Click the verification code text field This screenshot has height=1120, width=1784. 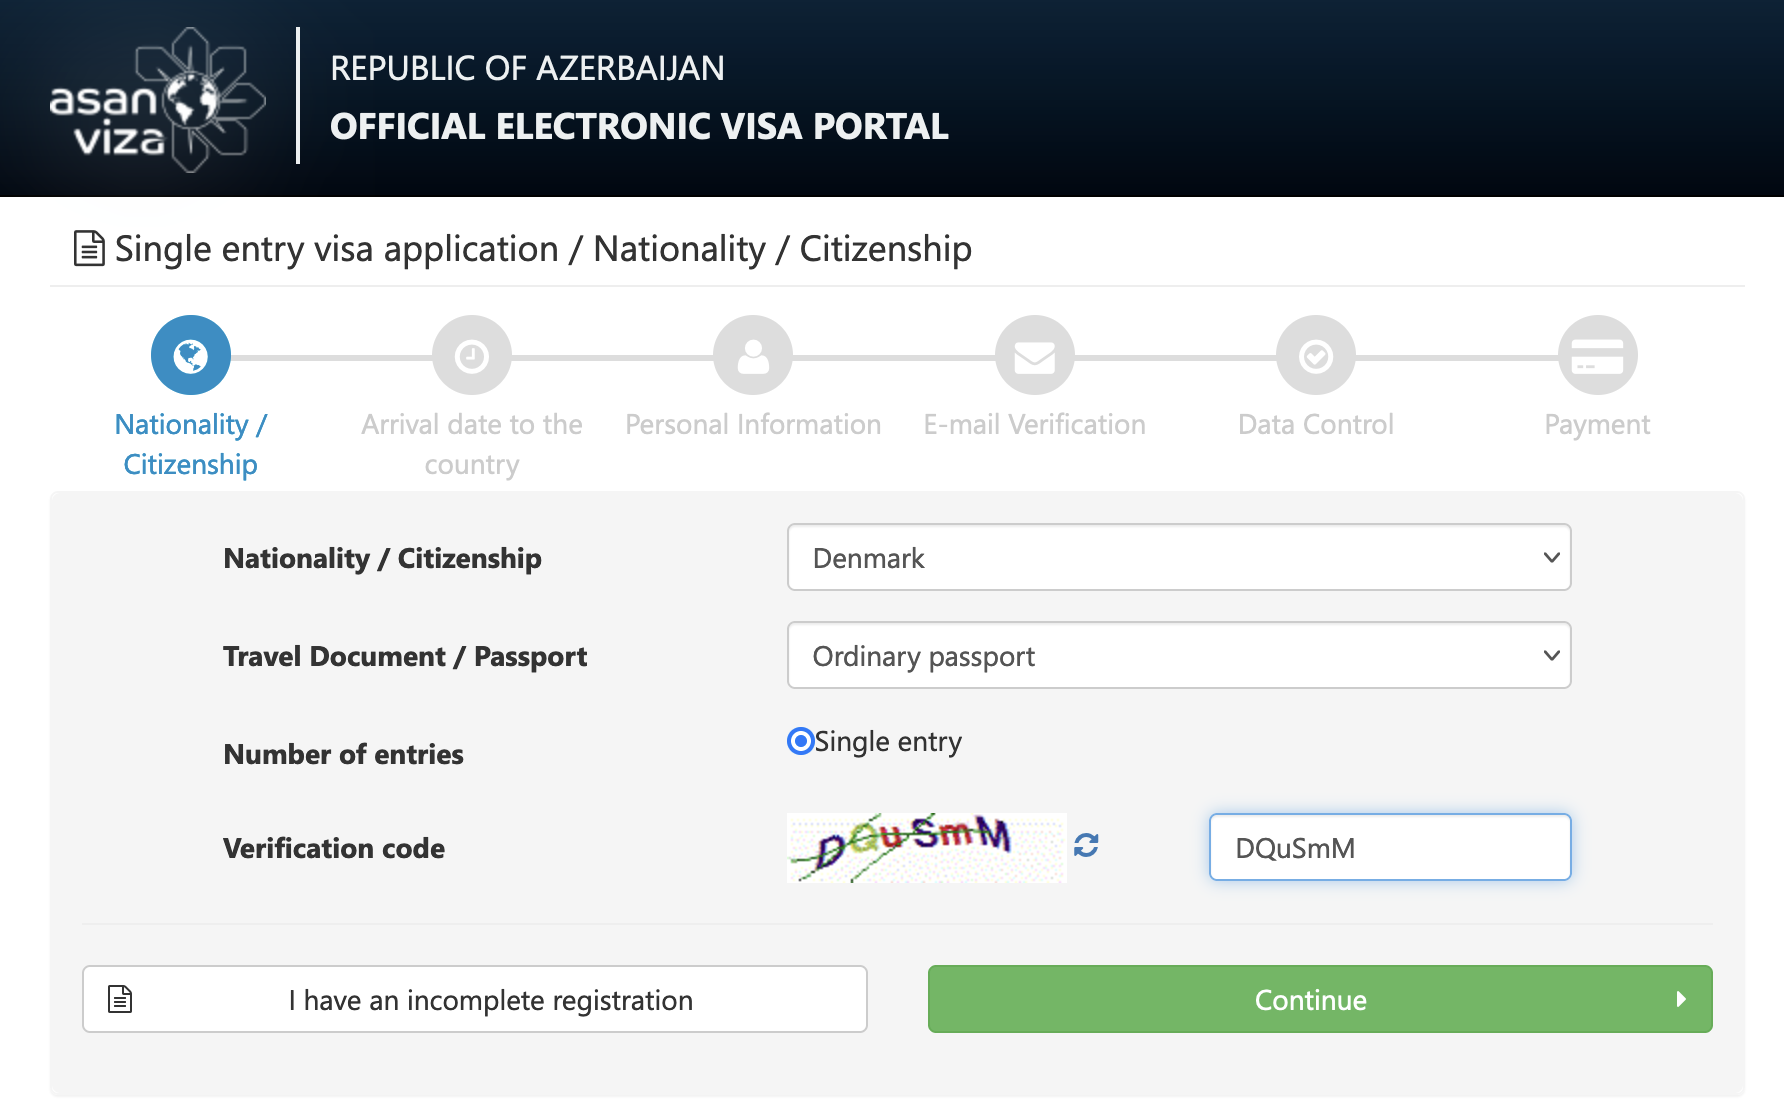pos(1389,847)
